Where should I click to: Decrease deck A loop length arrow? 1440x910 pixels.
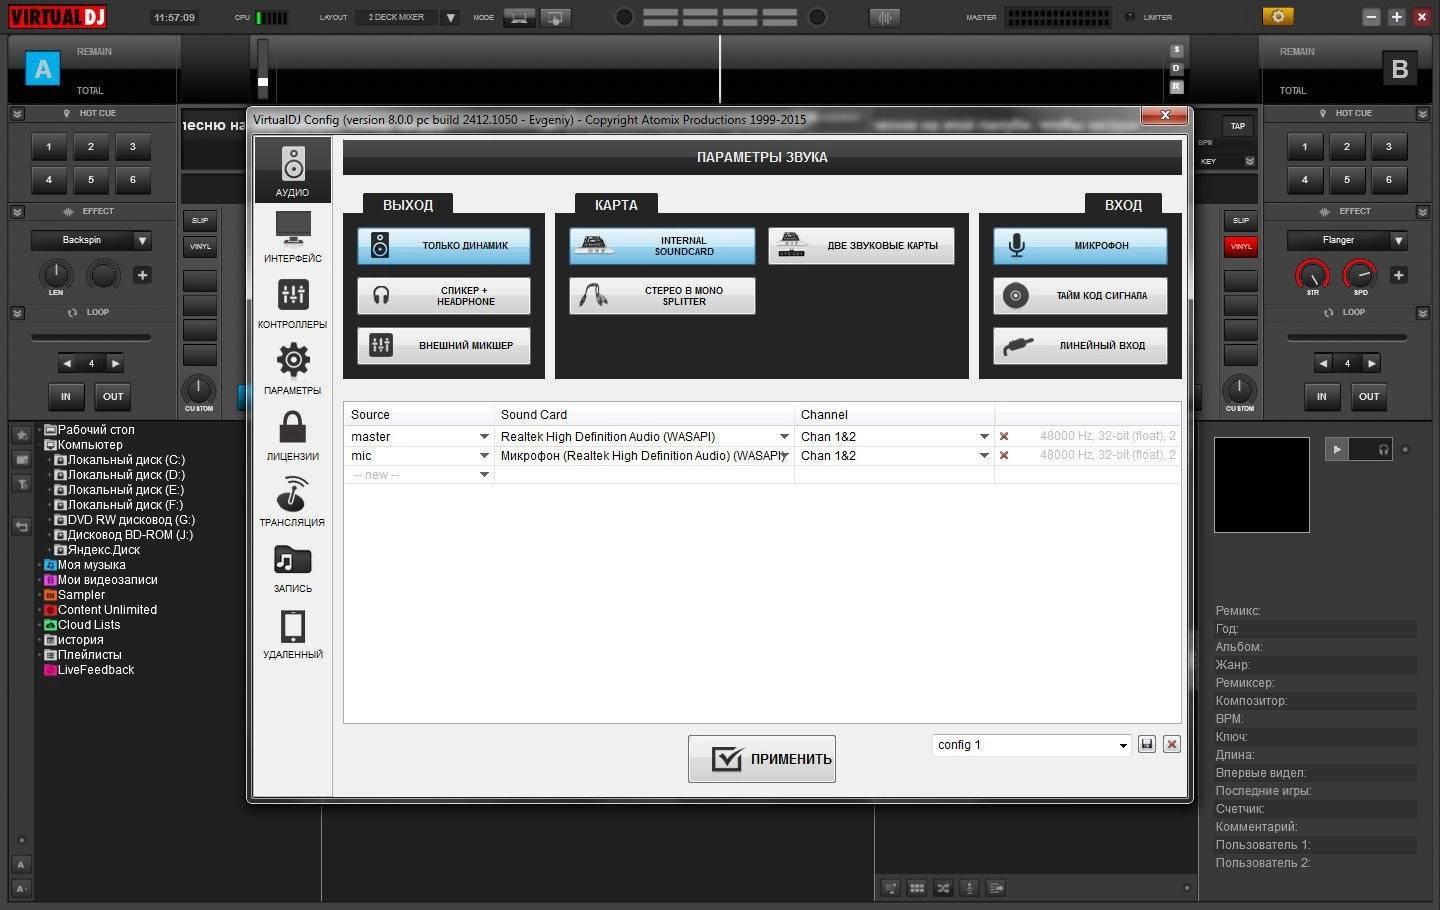tap(66, 363)
